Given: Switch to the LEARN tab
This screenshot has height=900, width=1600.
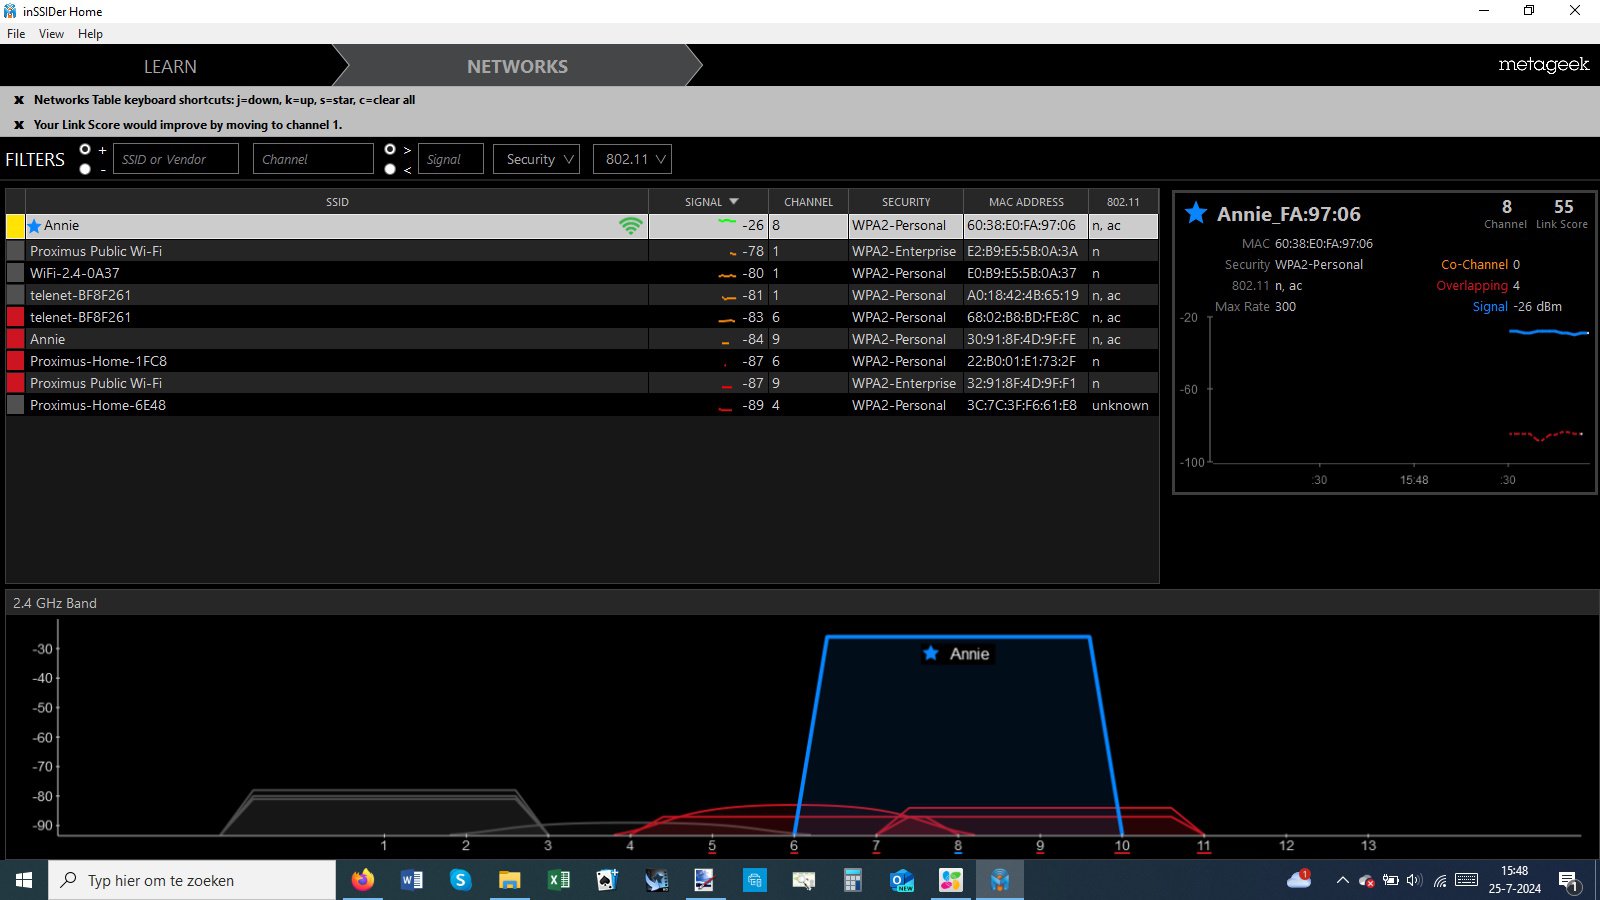Looking at the screenshot, I should 170,66.
